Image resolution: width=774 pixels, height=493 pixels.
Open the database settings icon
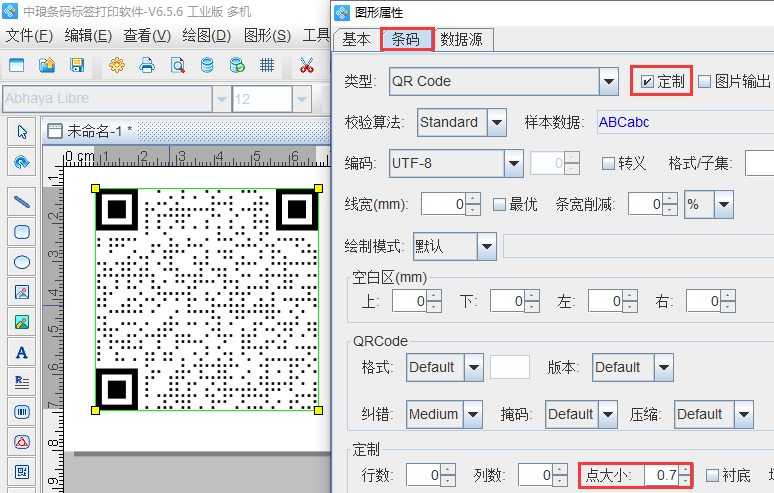[x=207, y=65]
